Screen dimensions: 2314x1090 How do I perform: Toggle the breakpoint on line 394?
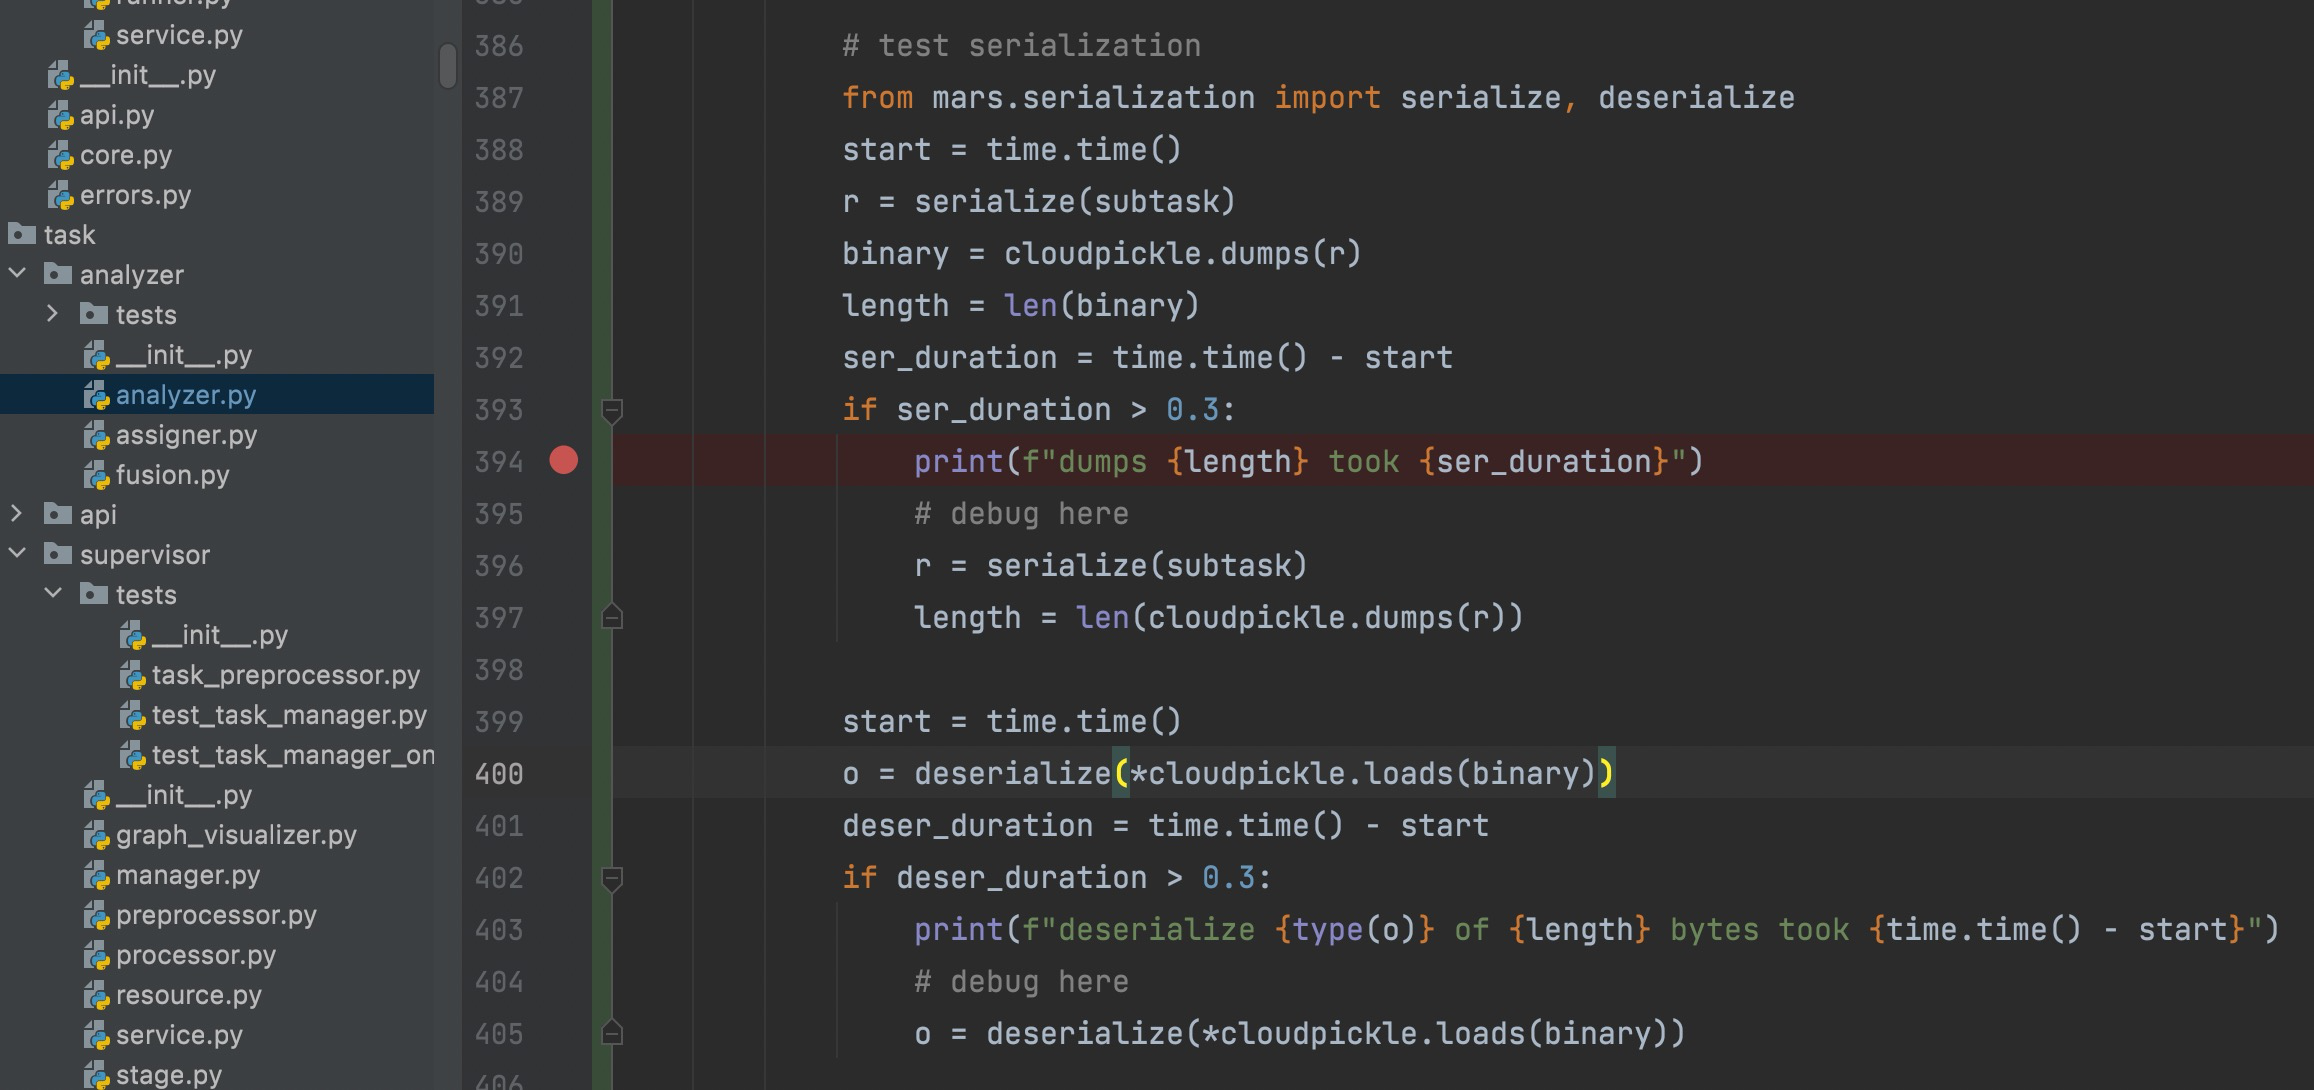click(x=564, y=461)
